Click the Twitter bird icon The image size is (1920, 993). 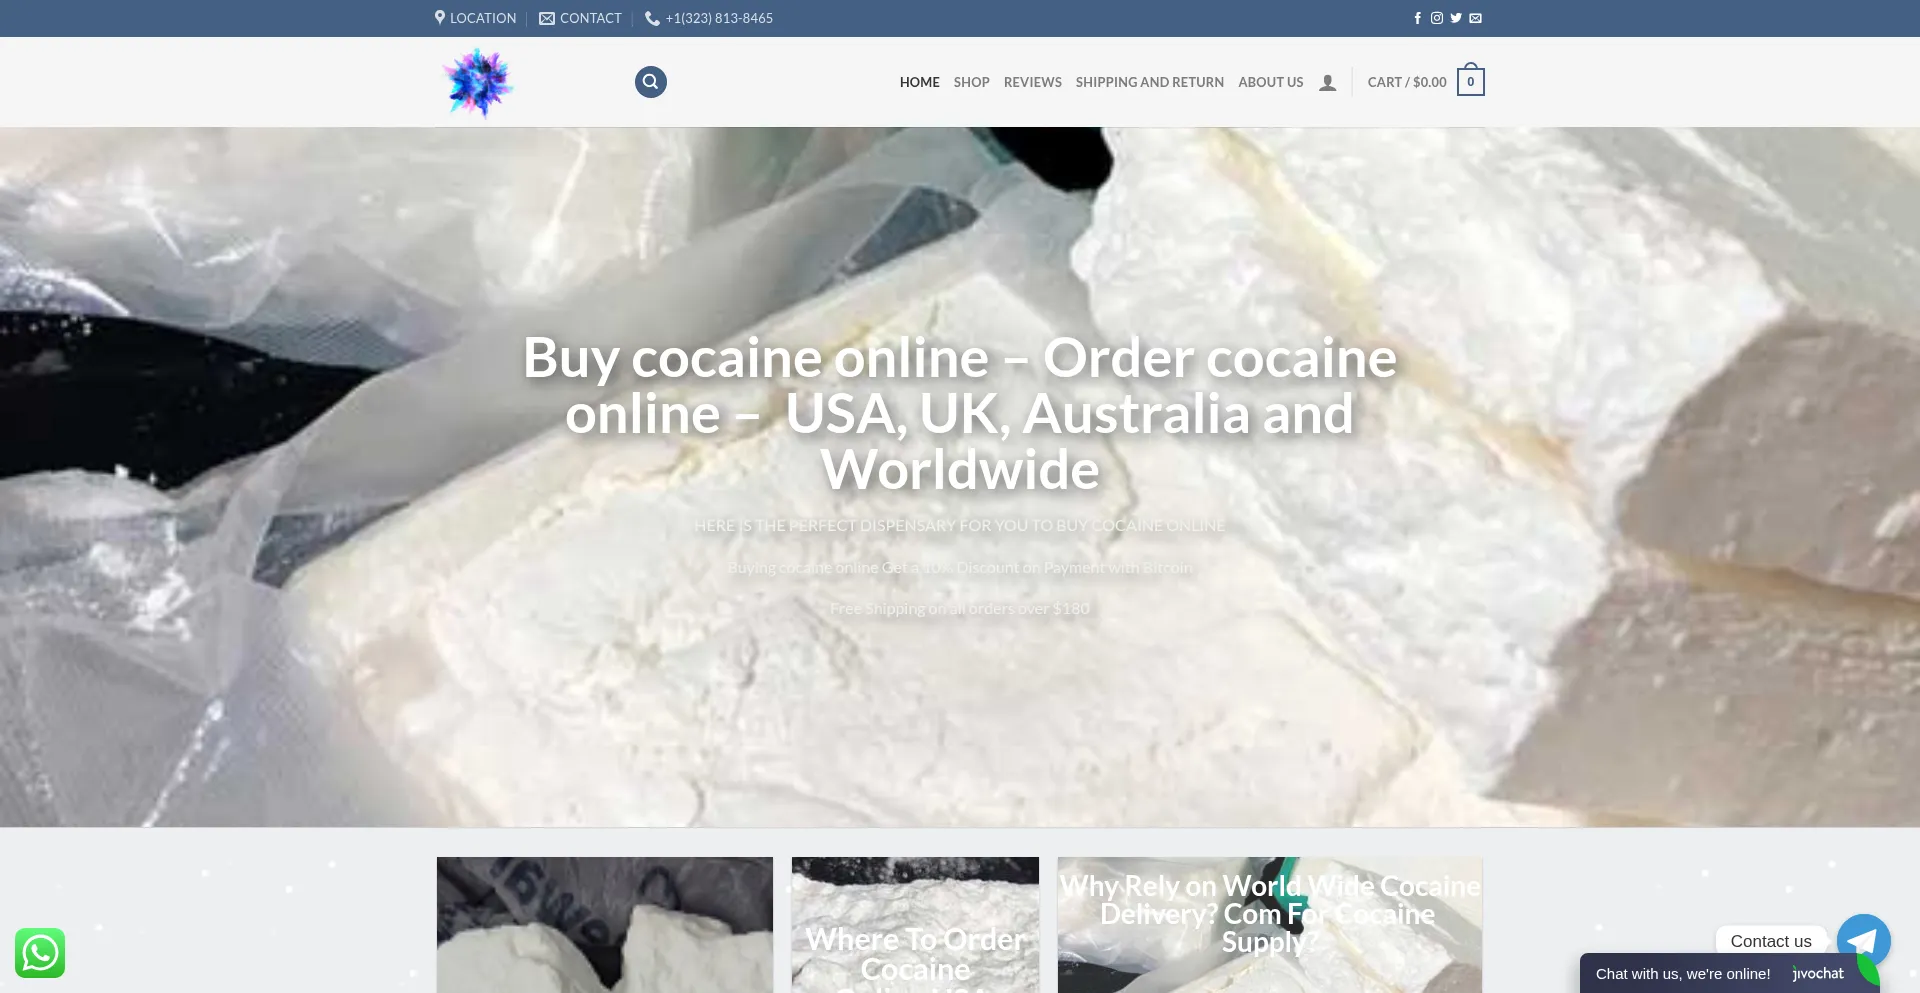[x=1456, y=18]
